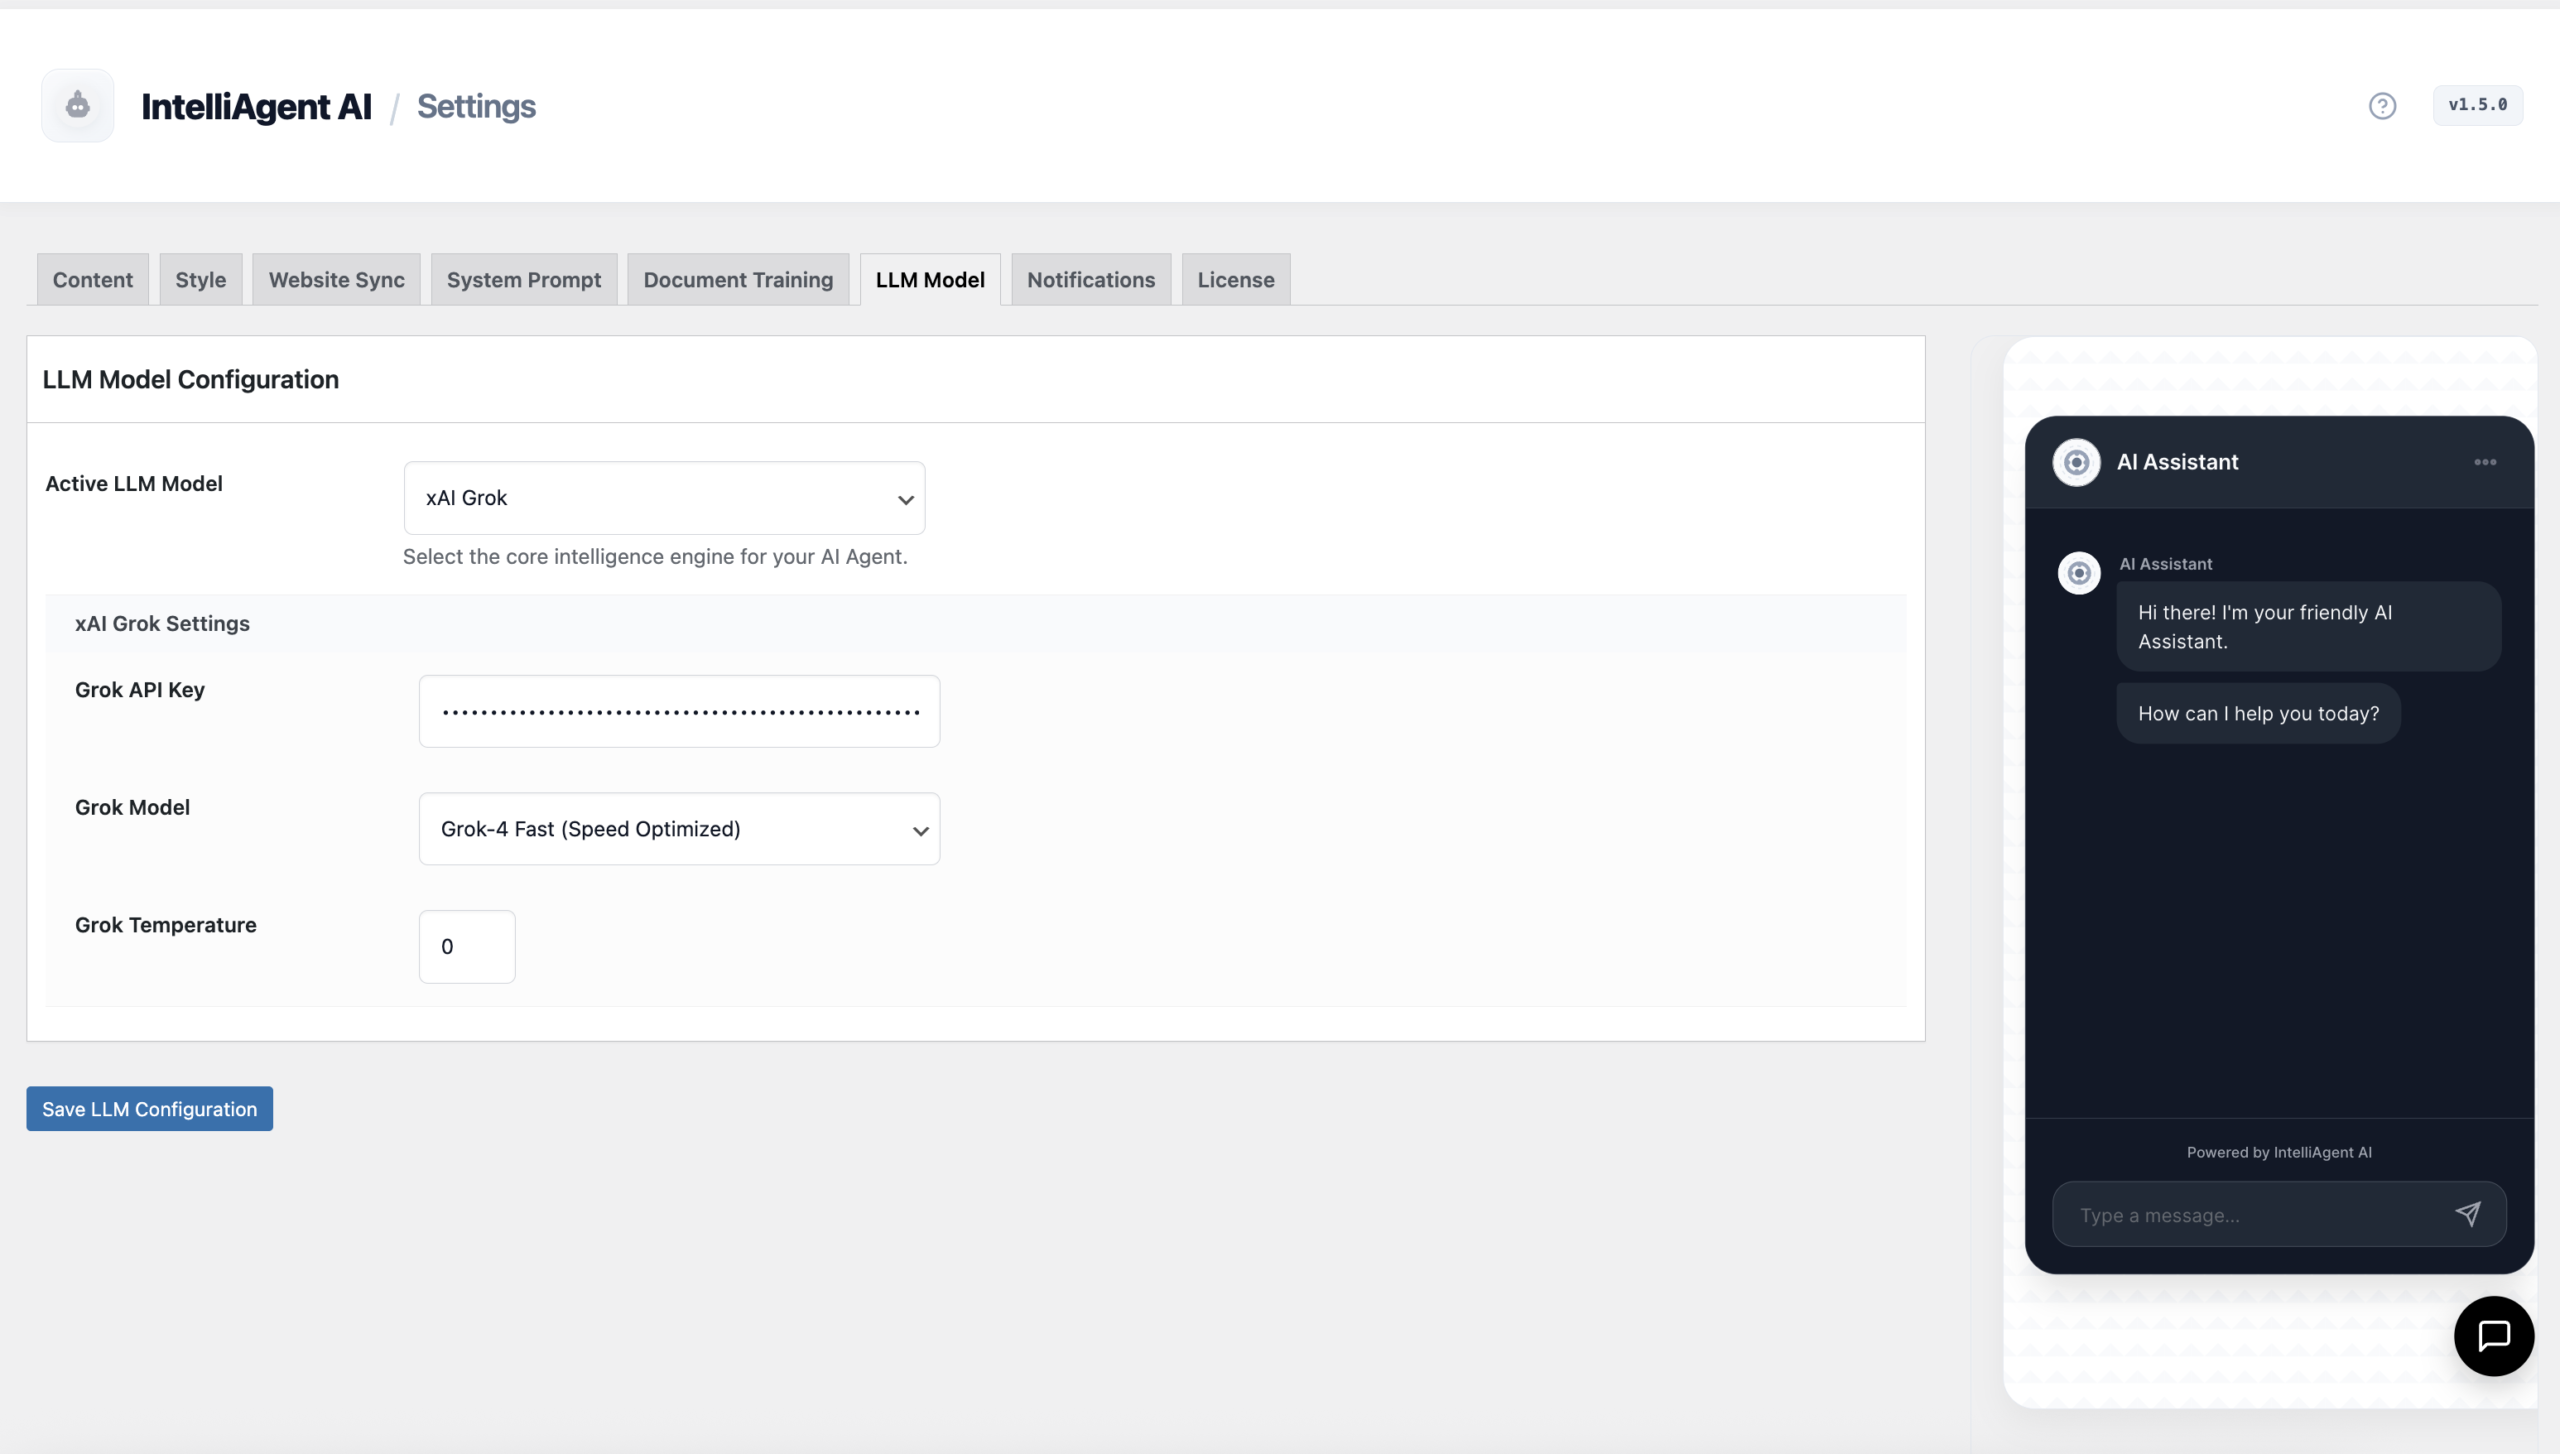2560x1454 pixels.
Task: Focus the Grok Temperature number field
Action: (467, 947)
